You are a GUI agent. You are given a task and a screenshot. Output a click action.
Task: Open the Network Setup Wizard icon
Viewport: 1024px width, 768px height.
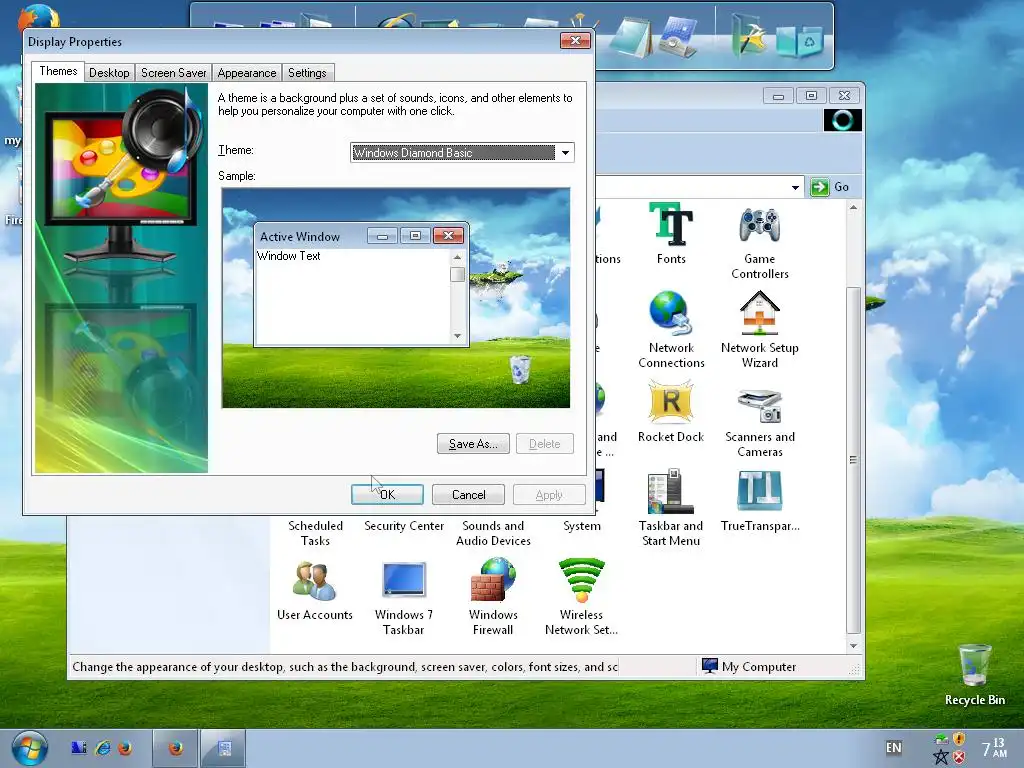click(760, 313)
